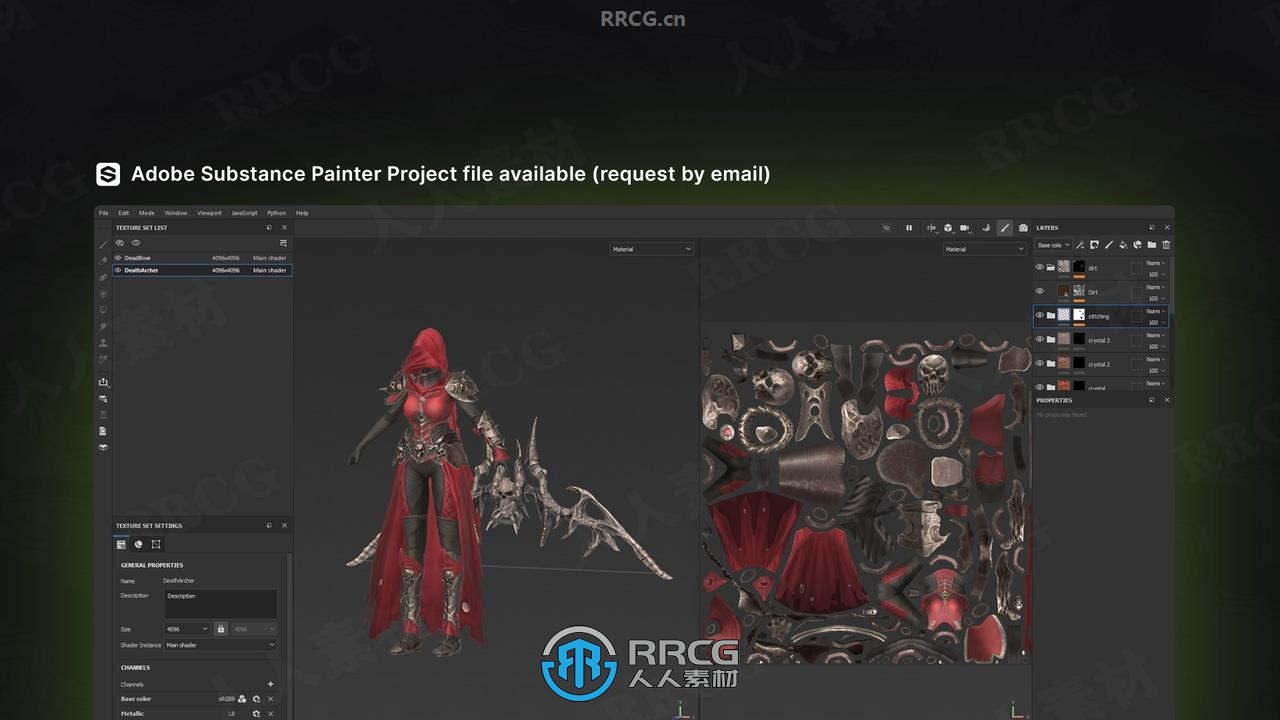Hide the crystal 2 layer

click(x=1040, y=363)
